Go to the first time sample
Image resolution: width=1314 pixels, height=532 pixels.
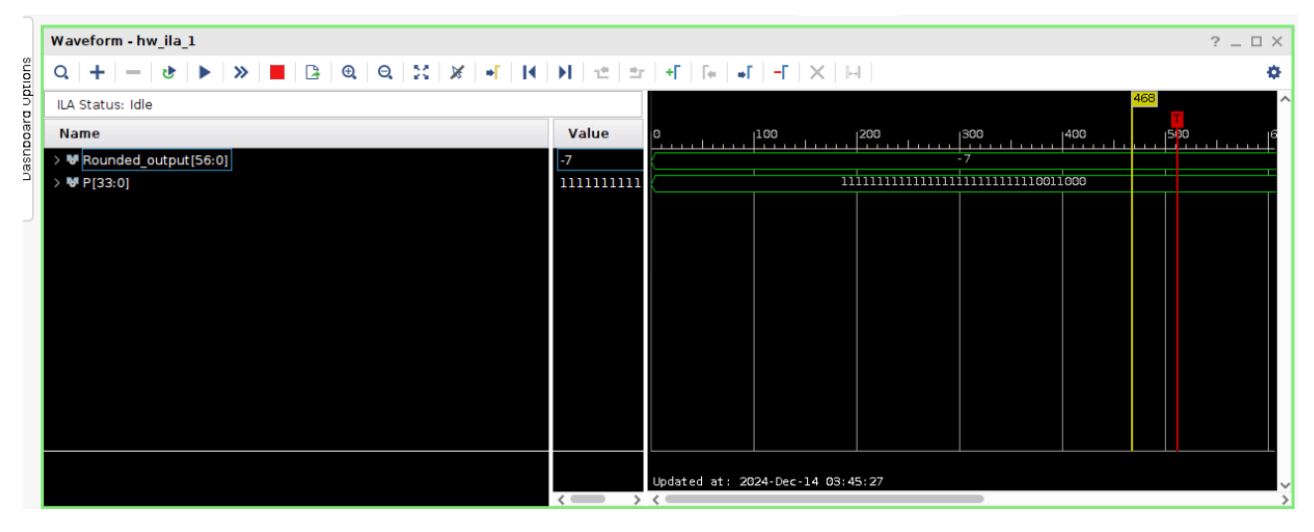point(531,72)
